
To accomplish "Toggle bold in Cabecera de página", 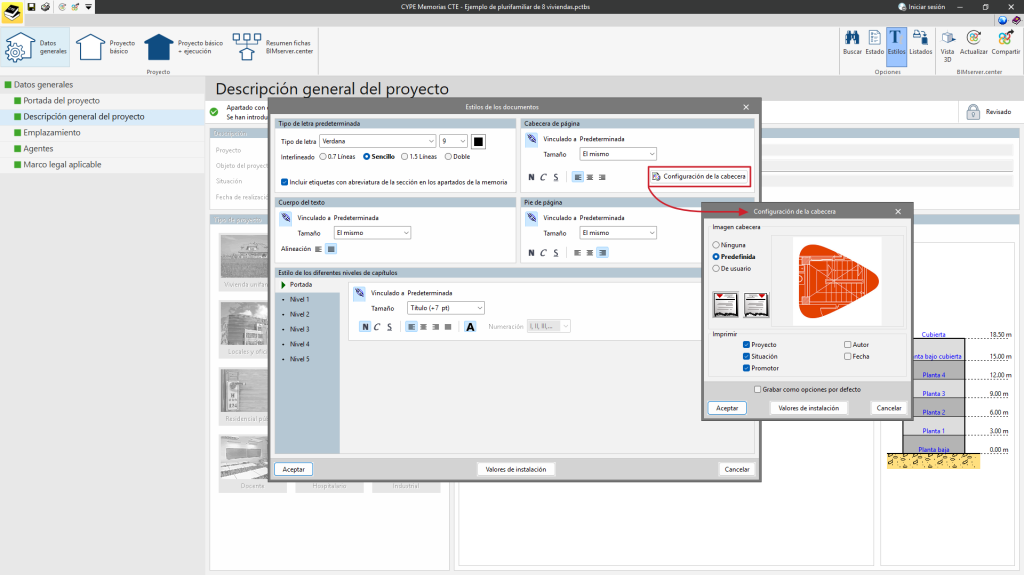I will 531,177.
